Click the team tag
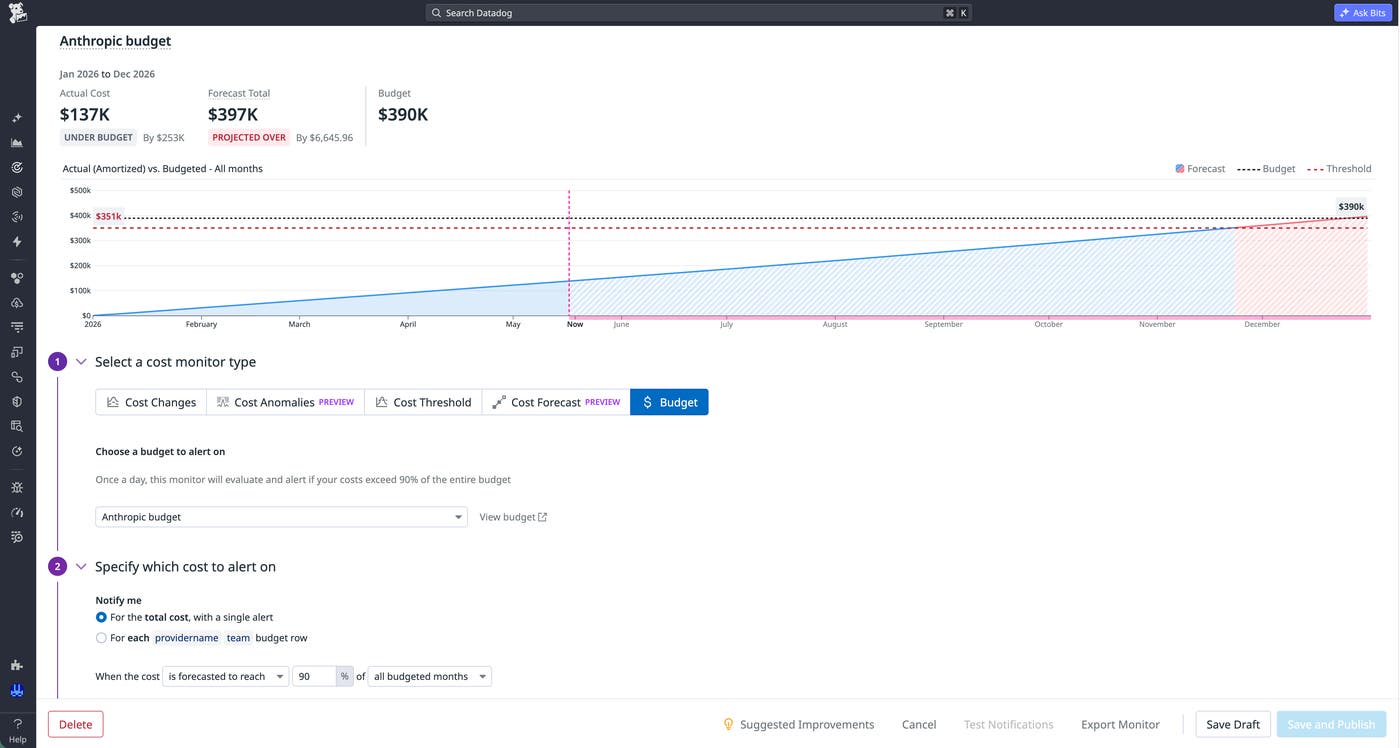Image resolution: width=1400 pixels, height=748 pixels. coord(238,638)
